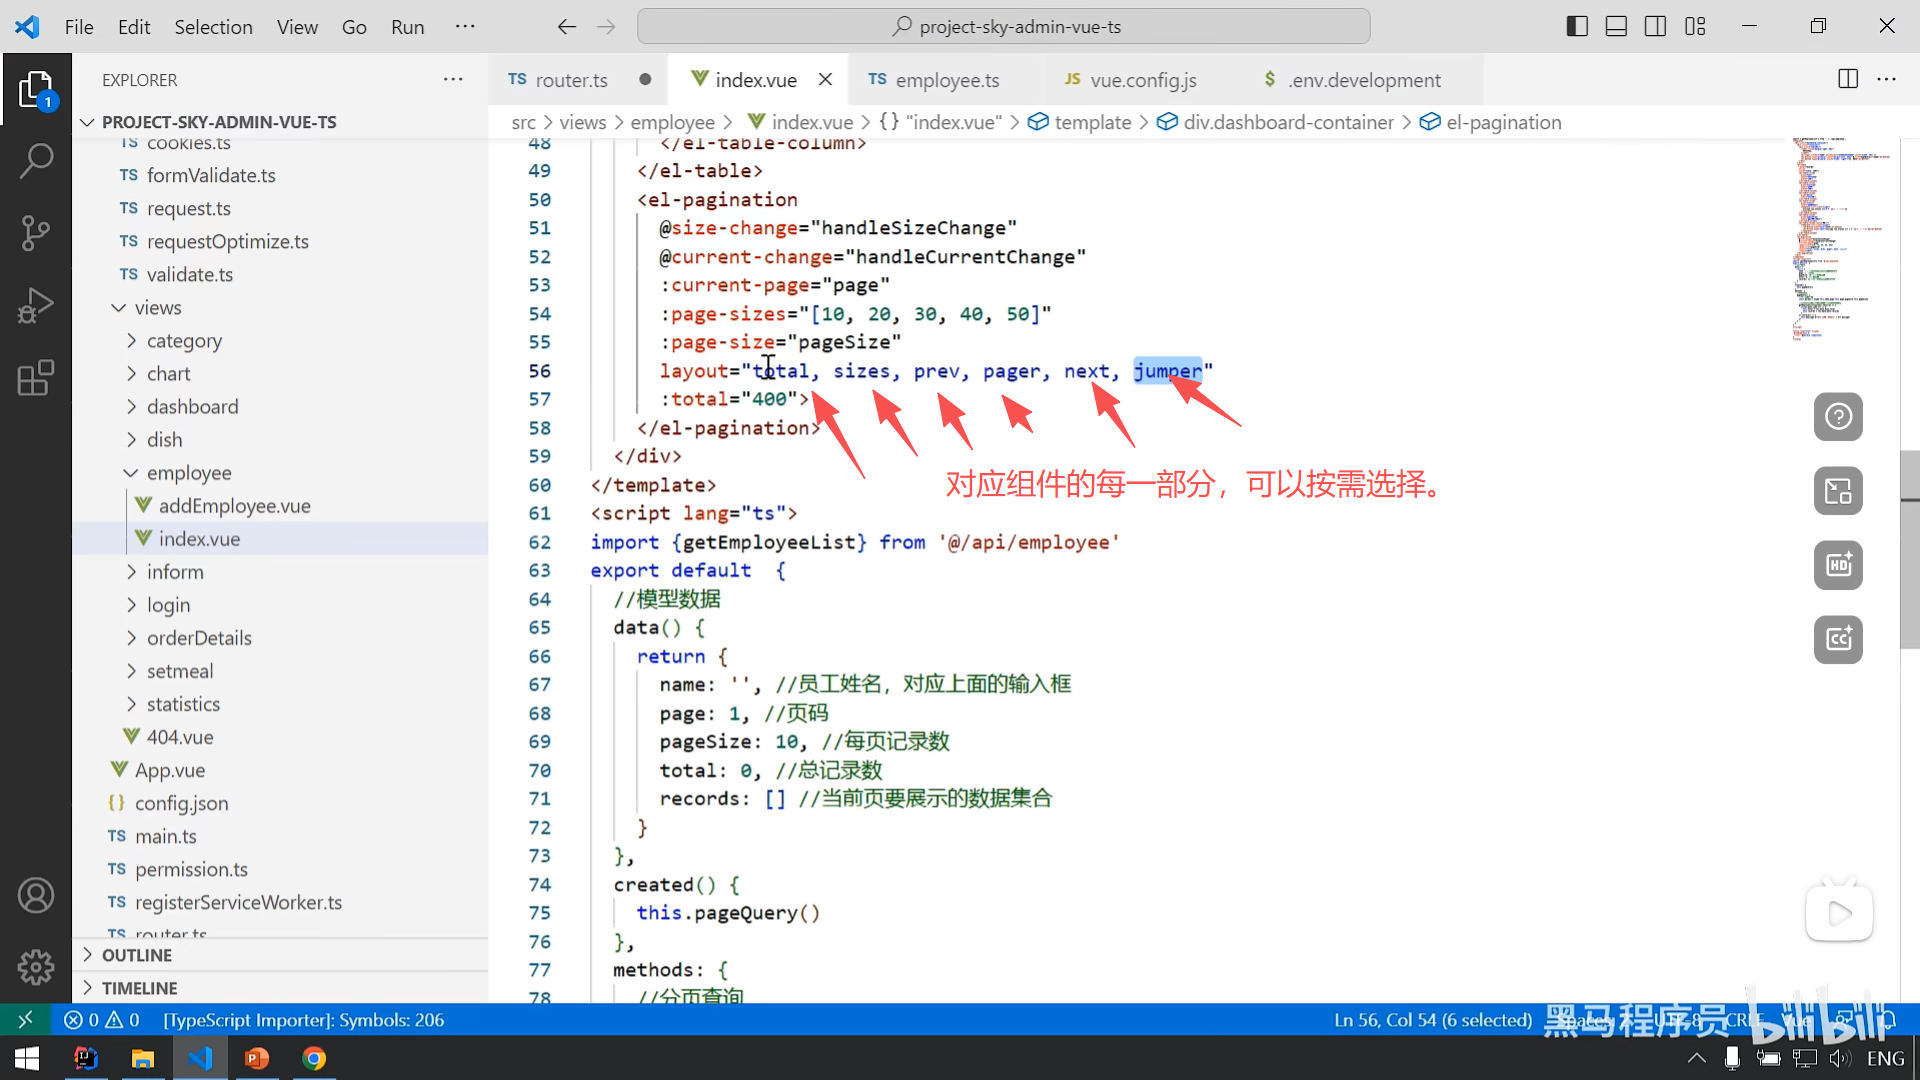Open the Extensions view
This screenshot has width=1920, height=1080.
pyautogui.click(x=36, y=379)
